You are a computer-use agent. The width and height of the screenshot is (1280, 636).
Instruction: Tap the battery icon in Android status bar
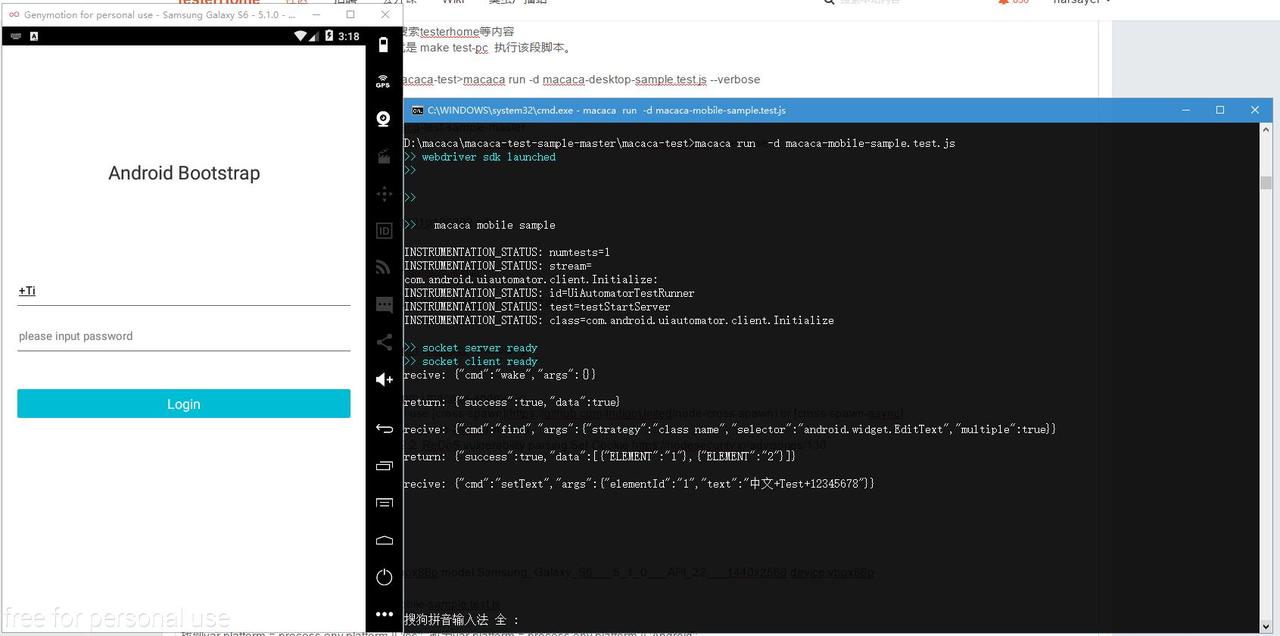pyautogui.click(x=329, y=36)
